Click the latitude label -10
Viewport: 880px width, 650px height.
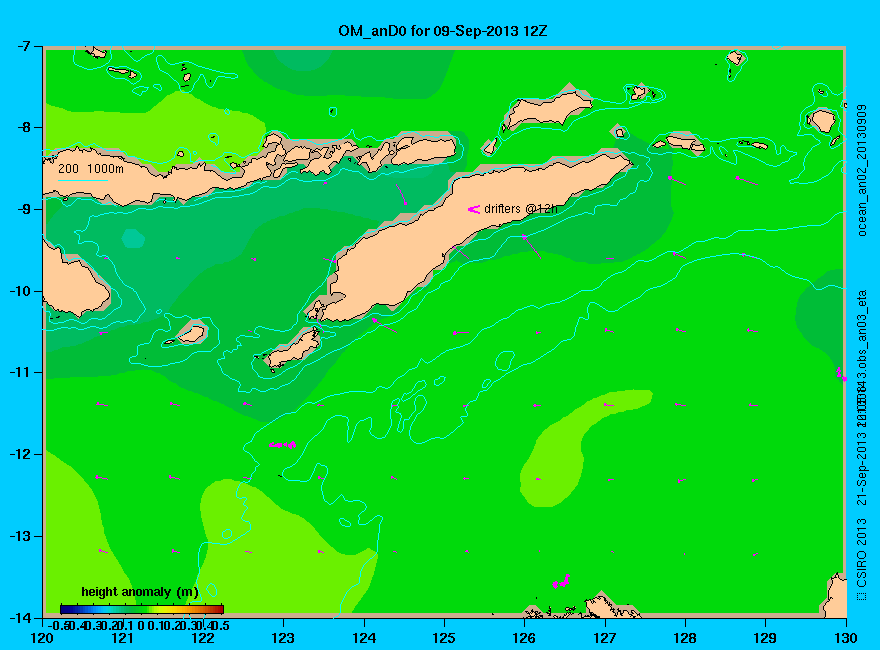[x=19, y=291]
